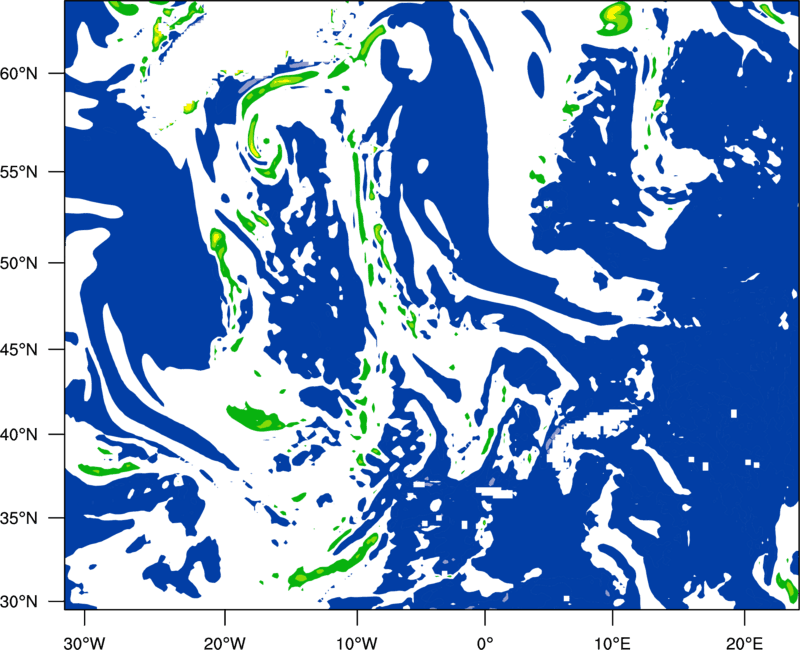This screenshot has height=650, width=800.
Task: Click the 30°N latitude label
Action: (19, 602)
